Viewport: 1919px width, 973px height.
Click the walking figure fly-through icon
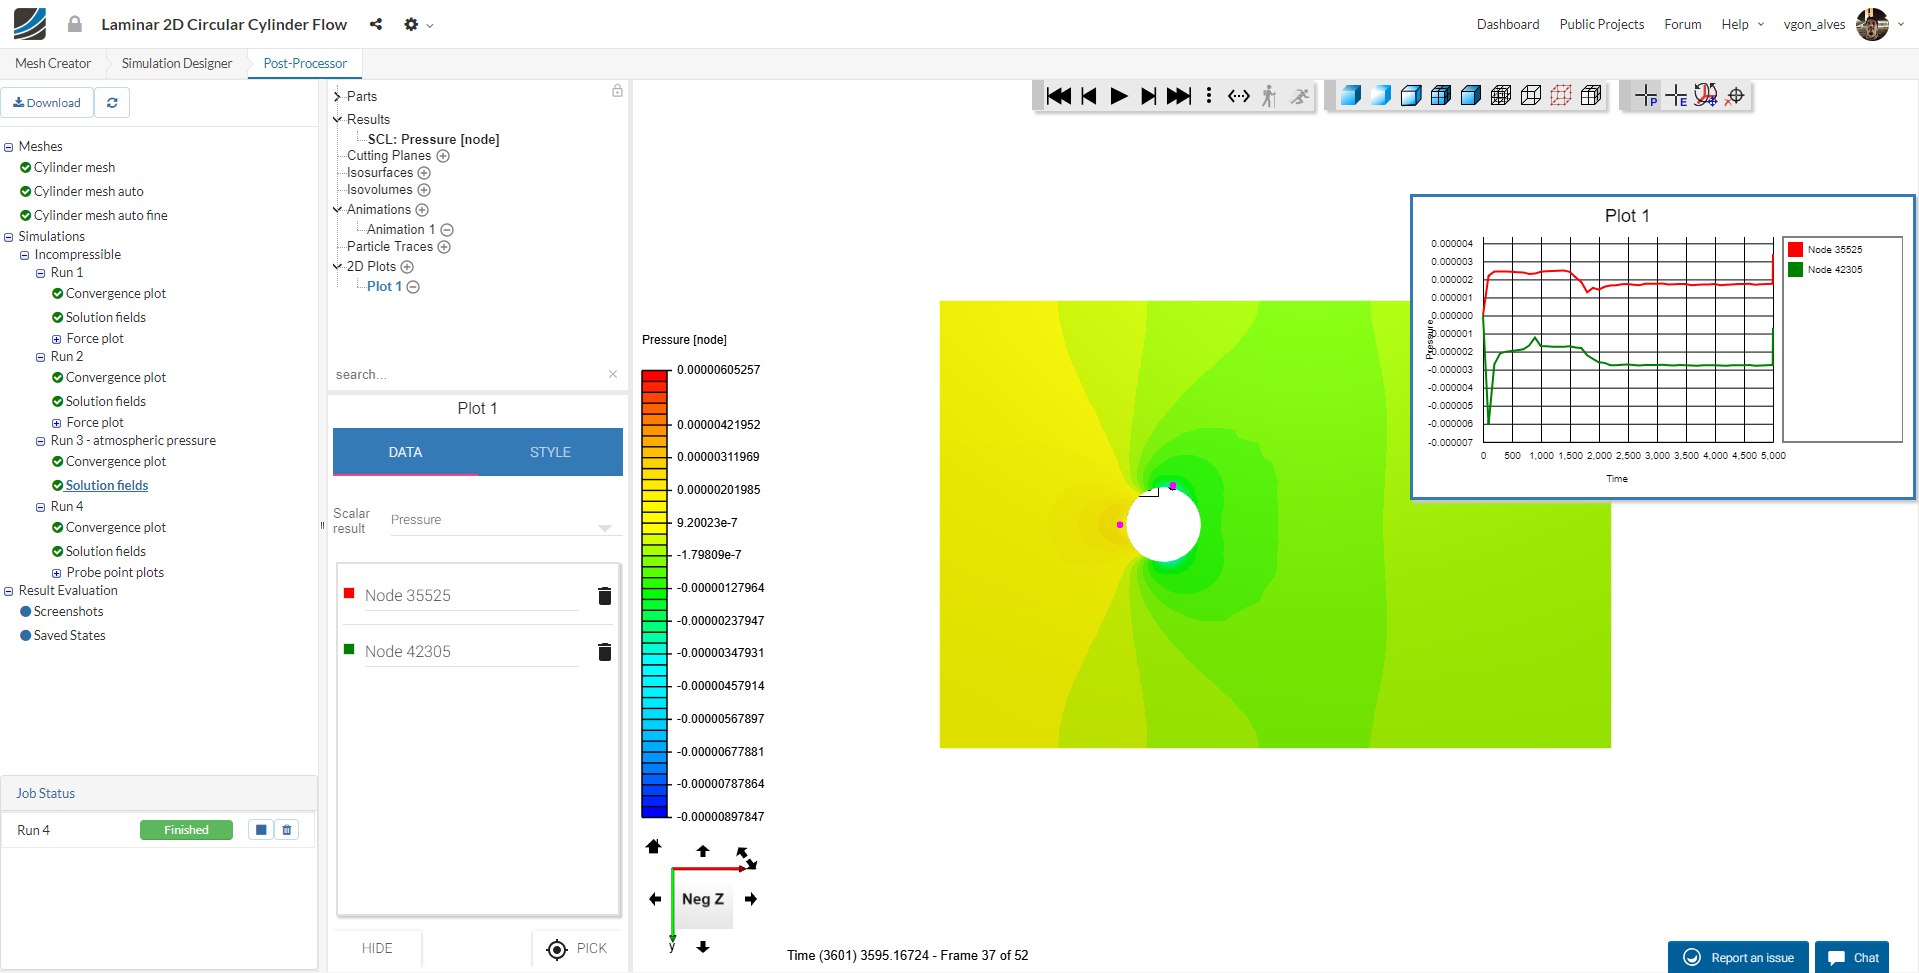(1267, 96)
